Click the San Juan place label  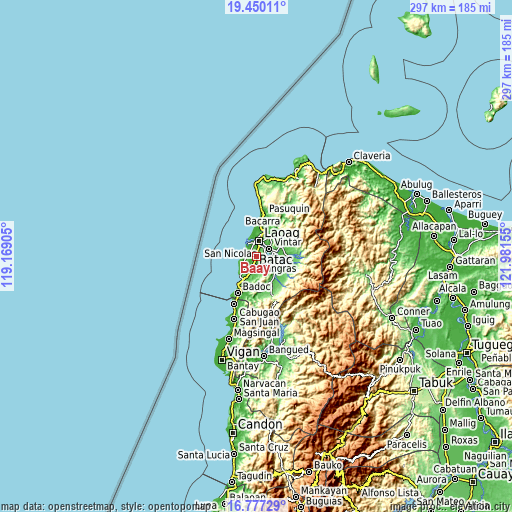click(259, 322)
